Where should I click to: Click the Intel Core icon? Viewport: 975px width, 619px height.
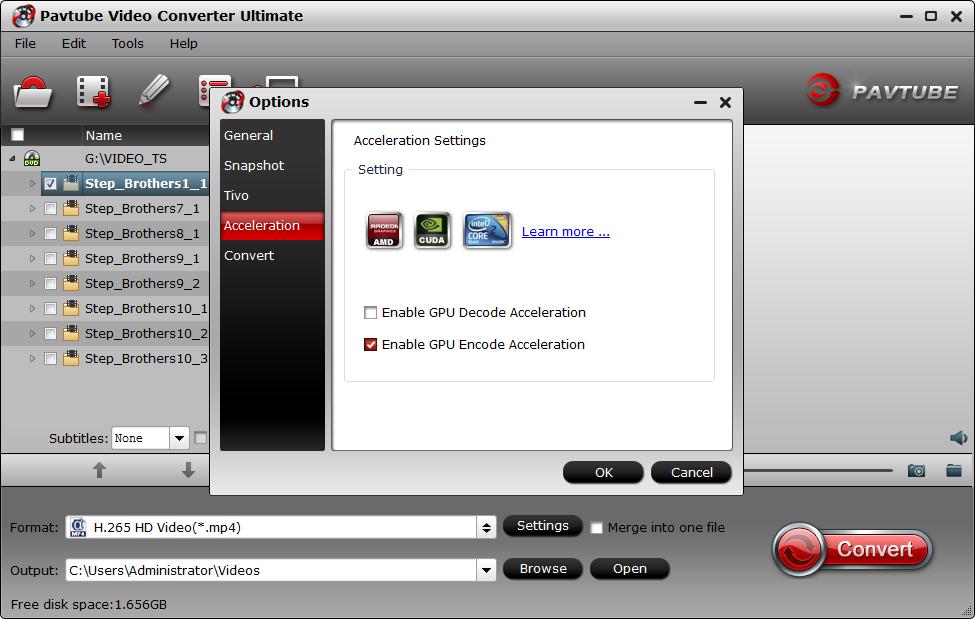[487, 231]
